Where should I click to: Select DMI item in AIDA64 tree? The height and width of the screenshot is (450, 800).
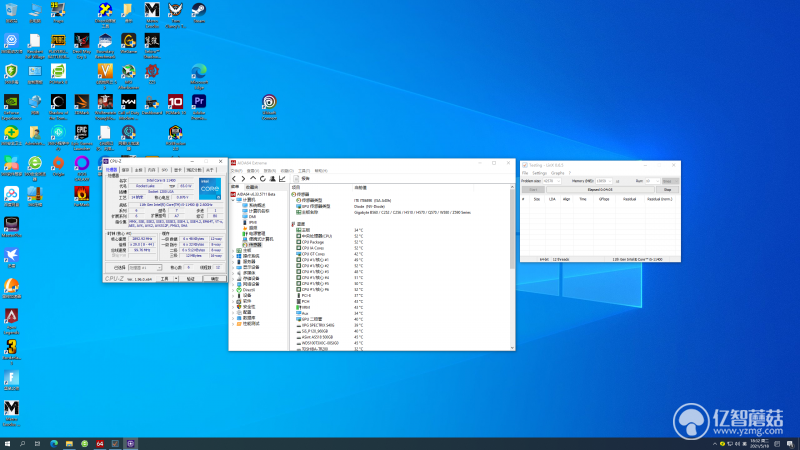coord(252,217)
